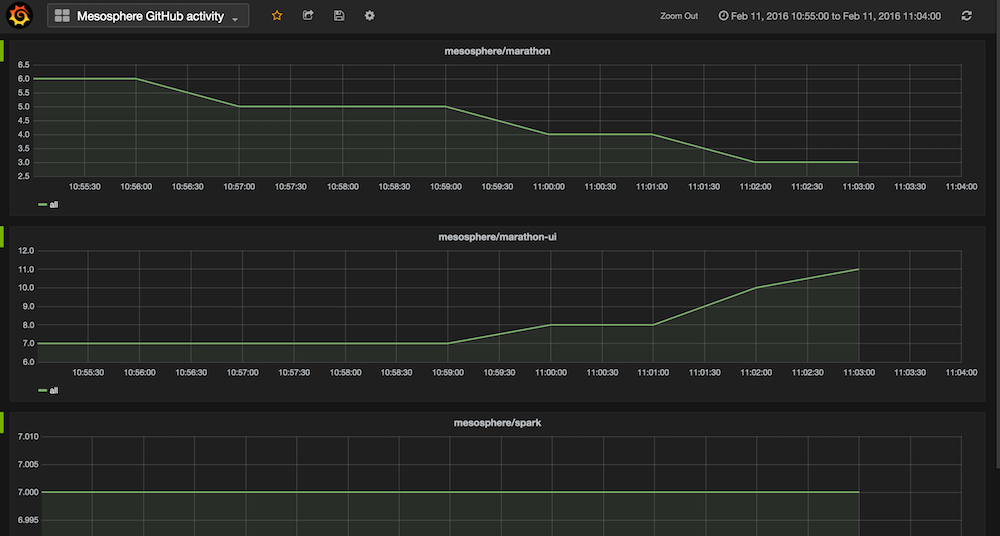
Task: Star this dashboard as favorite
Action: [x=277, y=16]
